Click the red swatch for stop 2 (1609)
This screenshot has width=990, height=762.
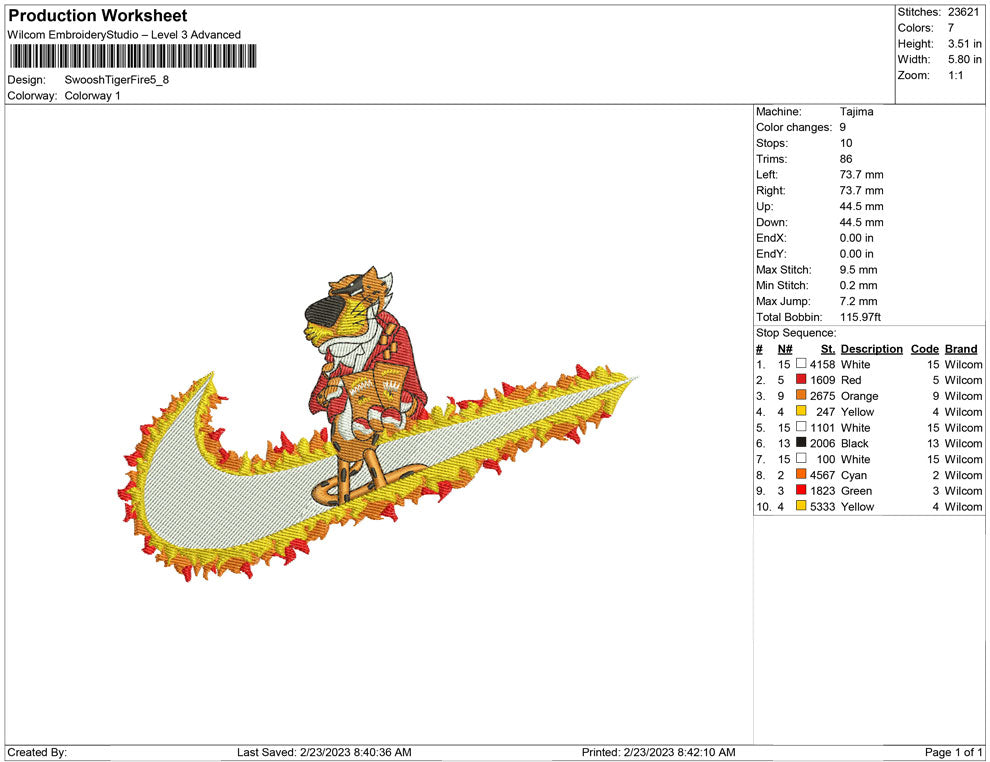tap(801, 379)
